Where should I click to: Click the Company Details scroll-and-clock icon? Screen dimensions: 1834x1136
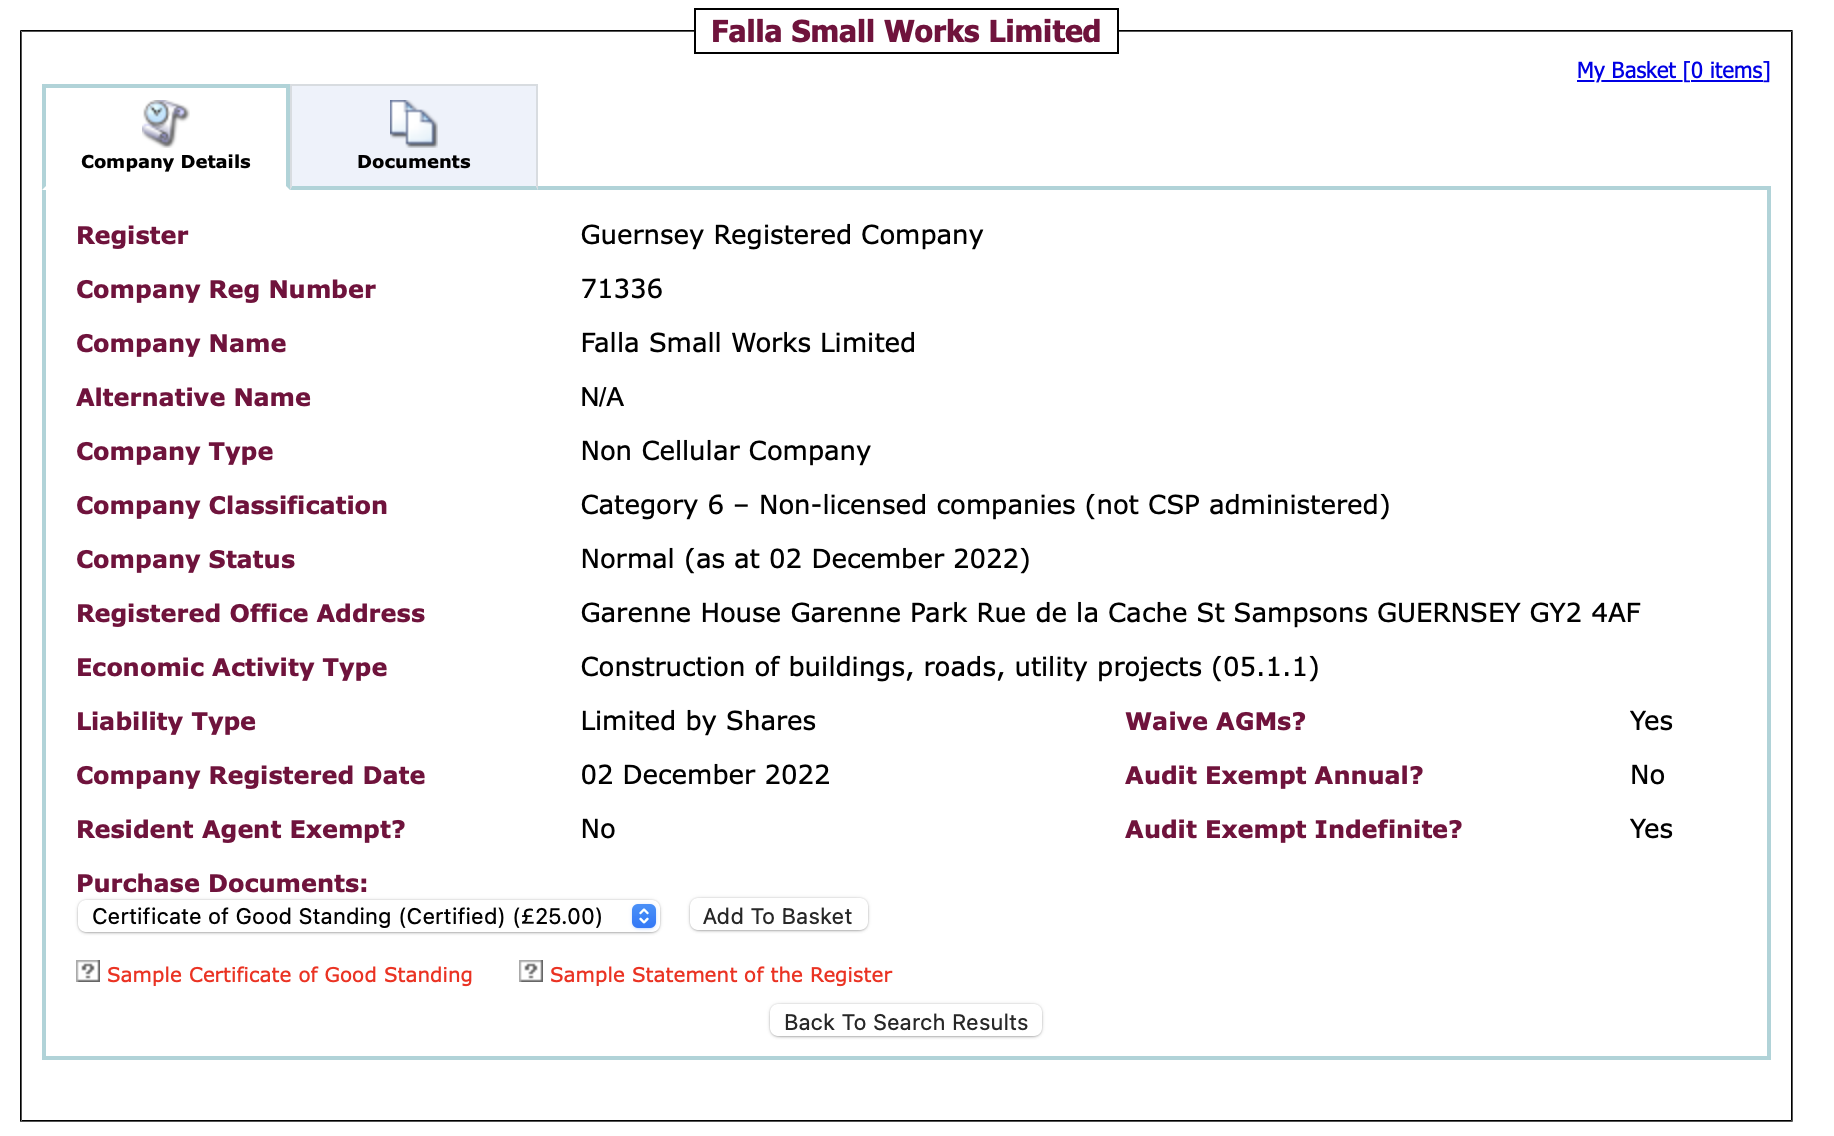165,123
